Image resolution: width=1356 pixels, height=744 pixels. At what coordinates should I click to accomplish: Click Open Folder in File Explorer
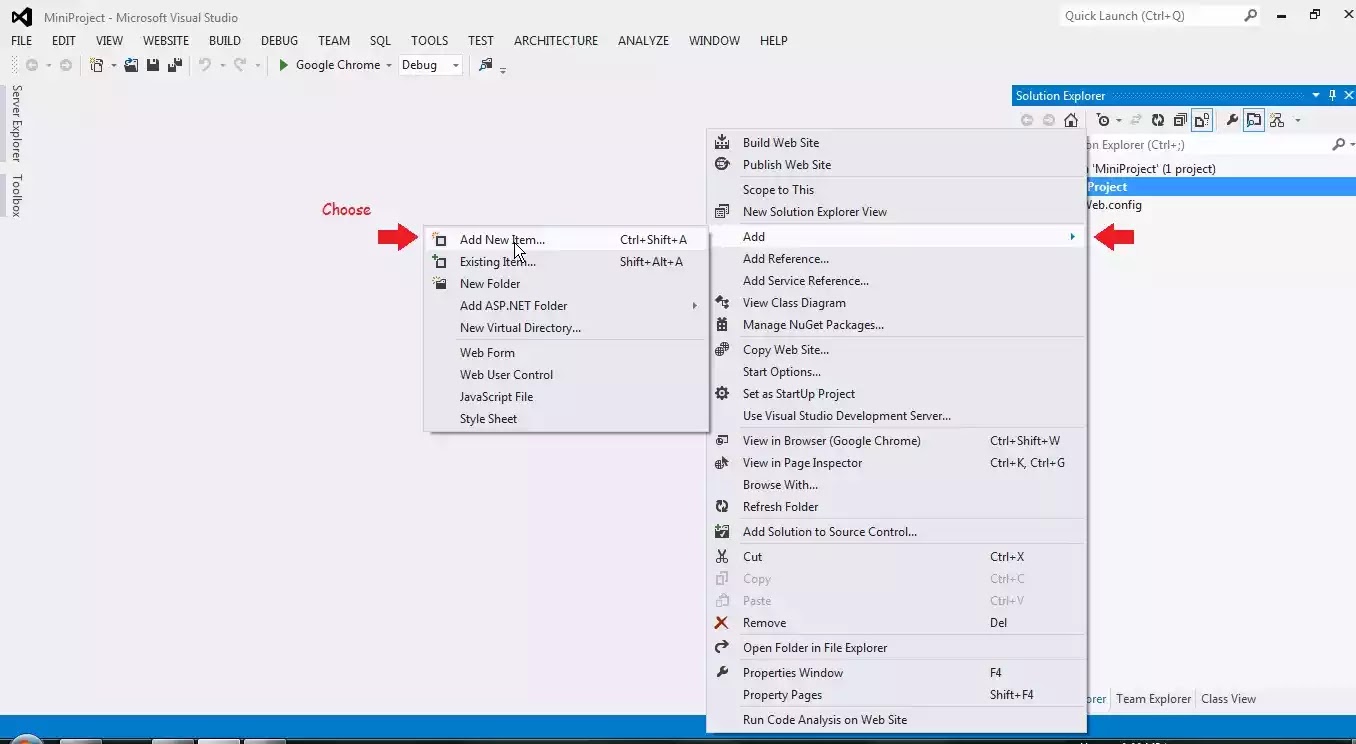(896, 648)
